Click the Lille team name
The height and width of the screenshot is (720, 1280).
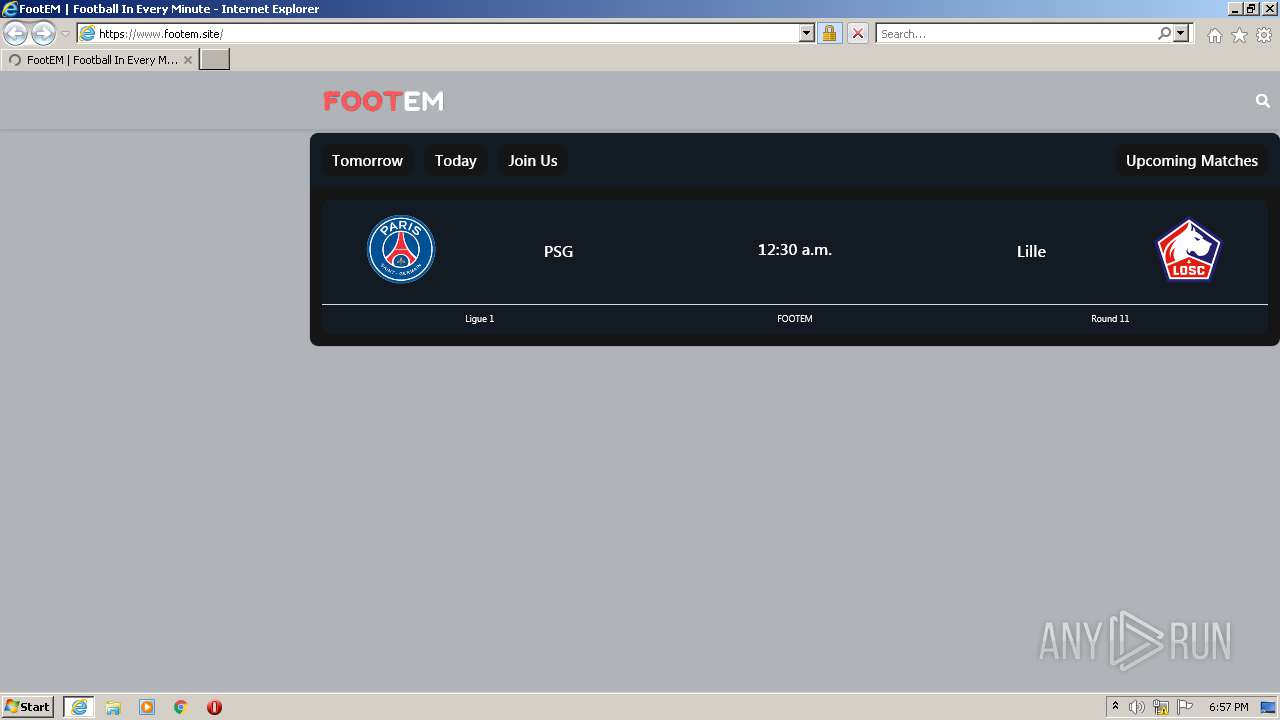pyautogui.click(x=1031, y=252)
